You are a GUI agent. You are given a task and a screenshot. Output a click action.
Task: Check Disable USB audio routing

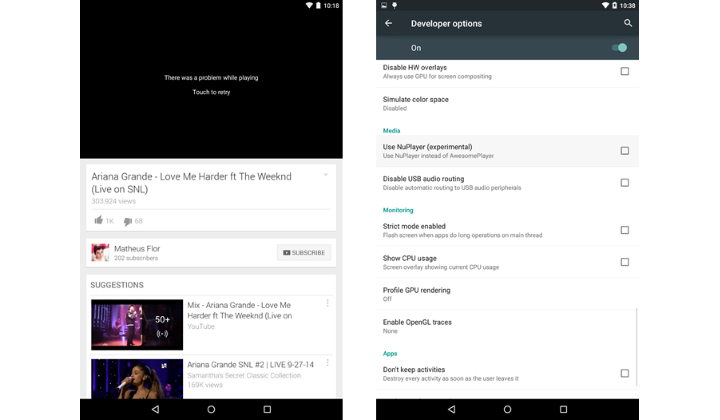[x=624, y=183]
